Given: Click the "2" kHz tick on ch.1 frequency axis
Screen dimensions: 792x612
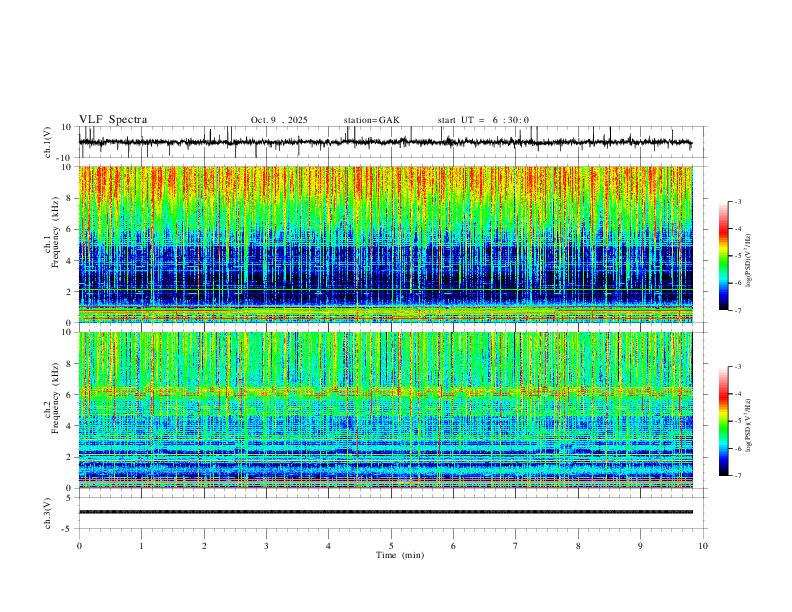Looking at the screenshot, I should click(x=69, y=292).
